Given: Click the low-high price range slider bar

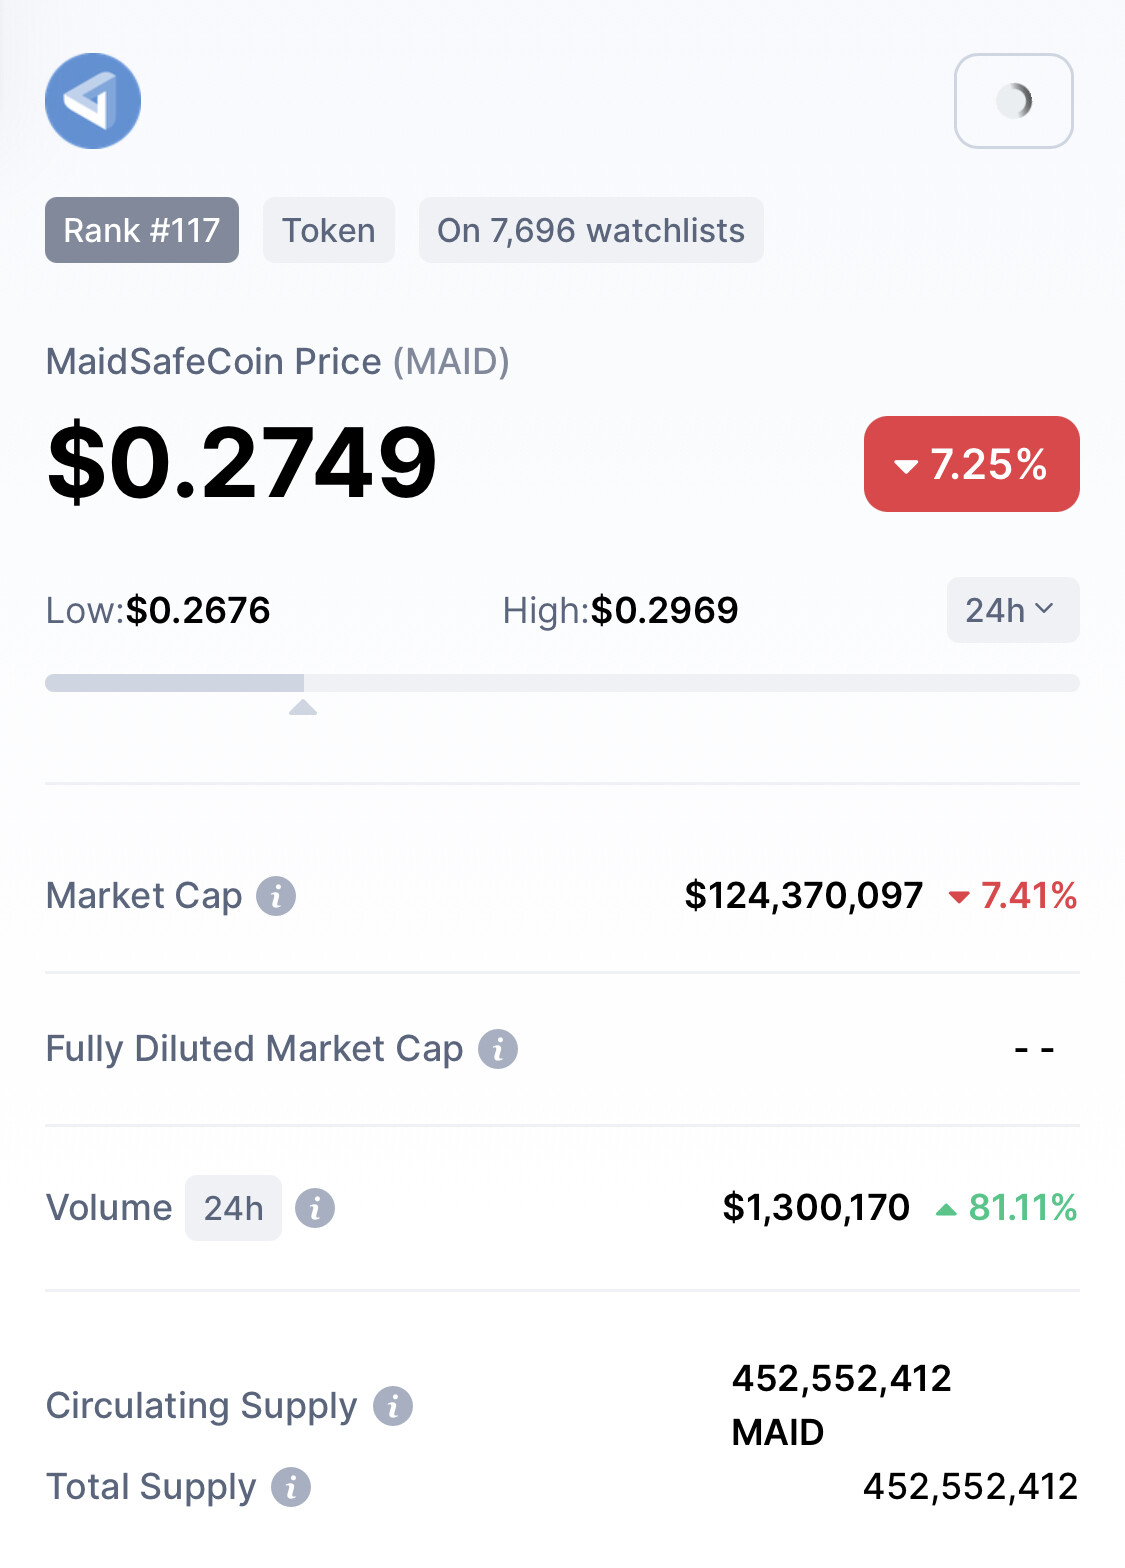Looking at the screenshot, I should coord(562,683).
